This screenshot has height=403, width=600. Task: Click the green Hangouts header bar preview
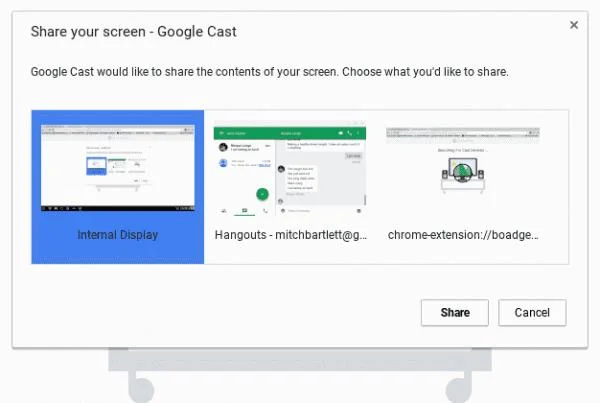pos(290,133)
